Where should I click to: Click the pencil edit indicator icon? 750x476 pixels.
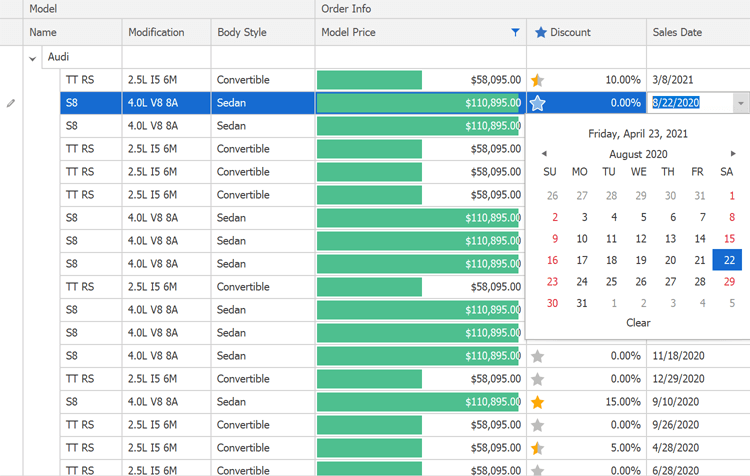point(11,103)
